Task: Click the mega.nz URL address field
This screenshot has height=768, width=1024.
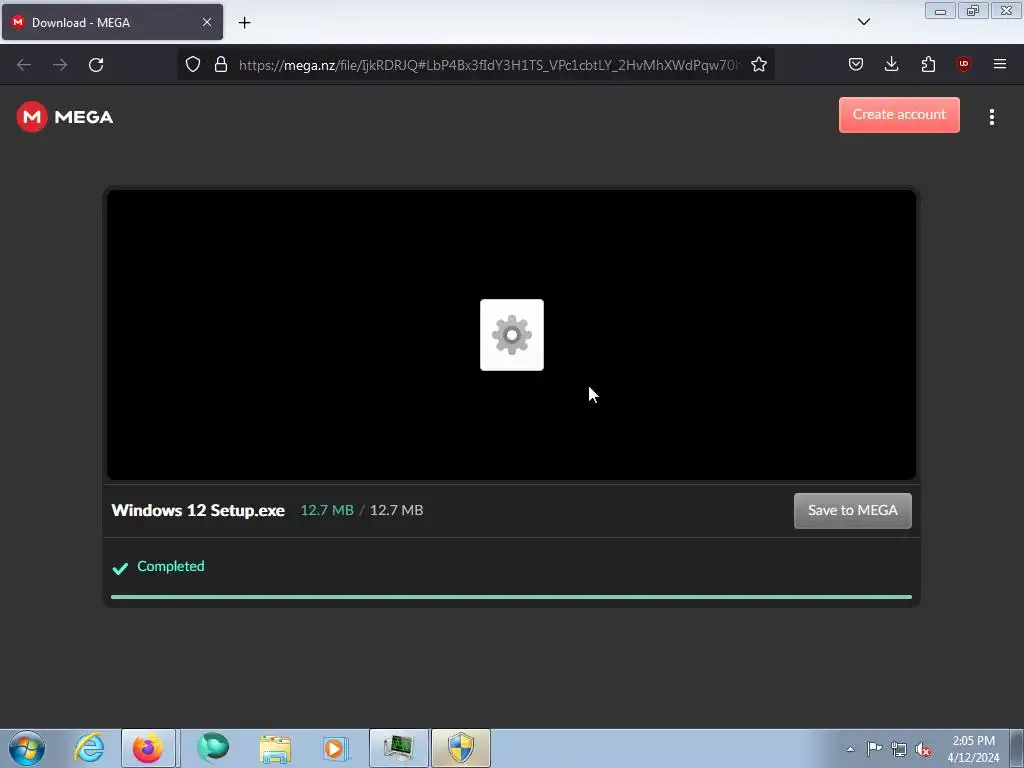Action: tap(490, 65)
